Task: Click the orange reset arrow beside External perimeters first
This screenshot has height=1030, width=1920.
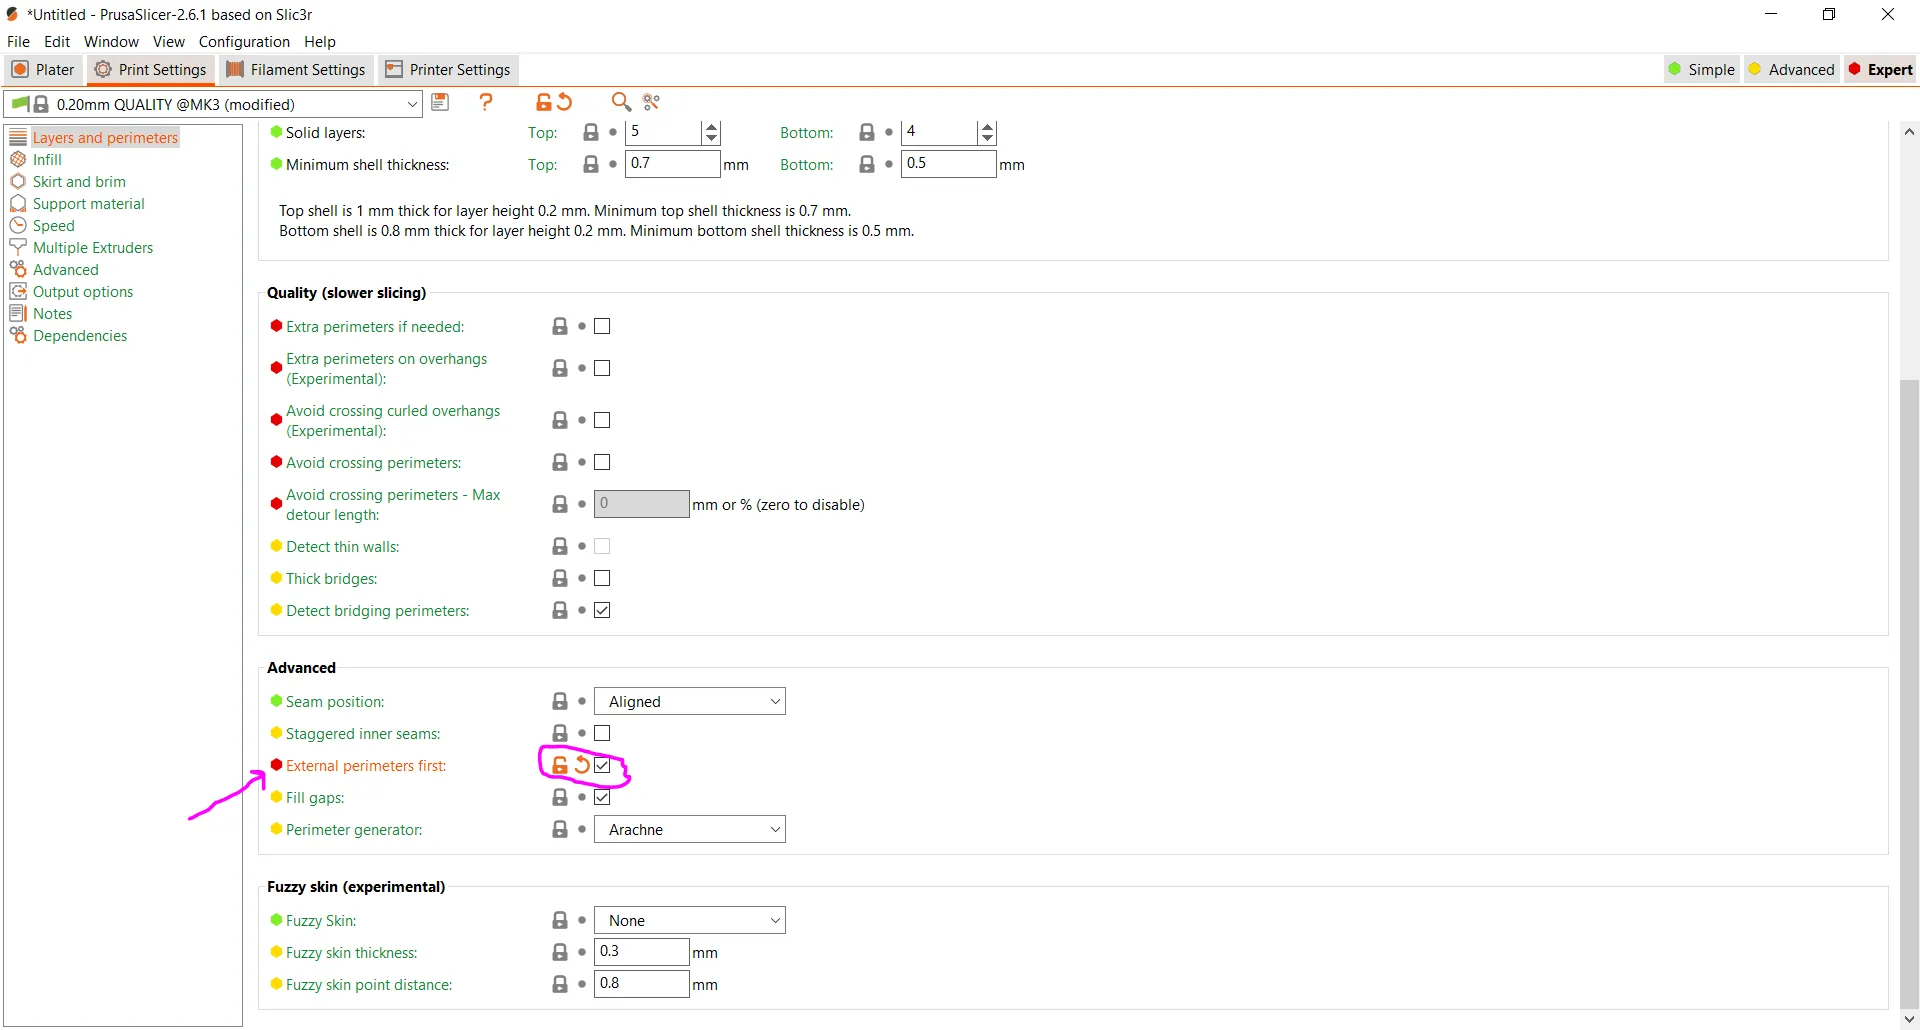Action: click(582, 766)
